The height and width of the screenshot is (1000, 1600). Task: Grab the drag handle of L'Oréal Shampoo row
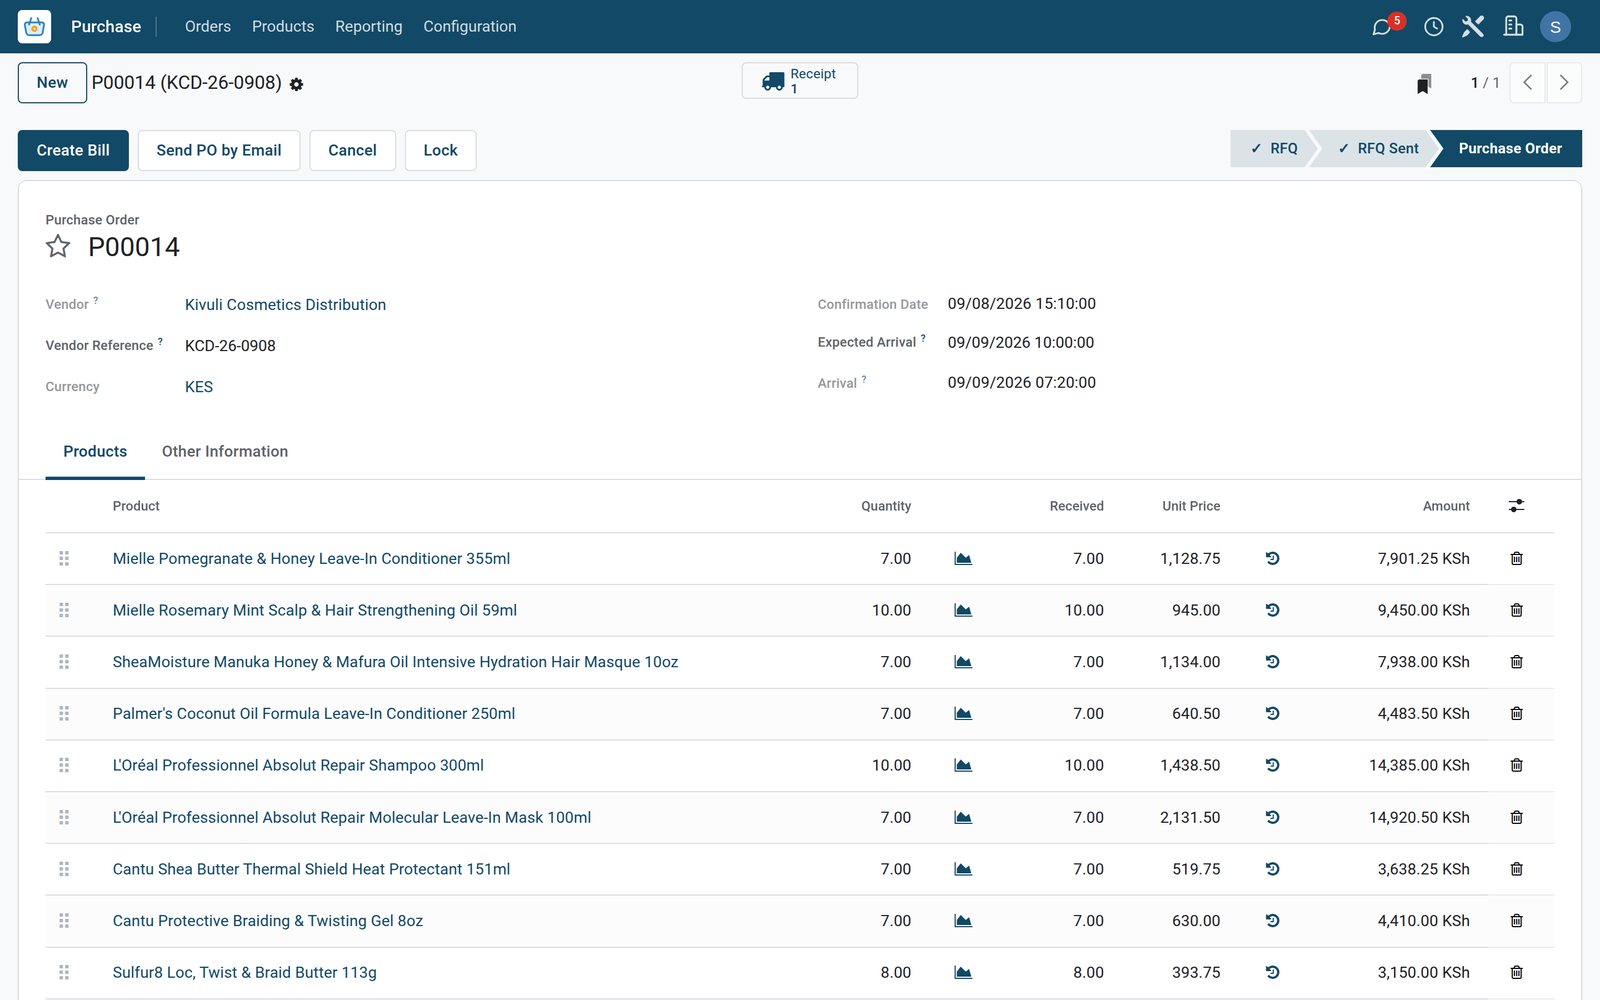point(64,765)
